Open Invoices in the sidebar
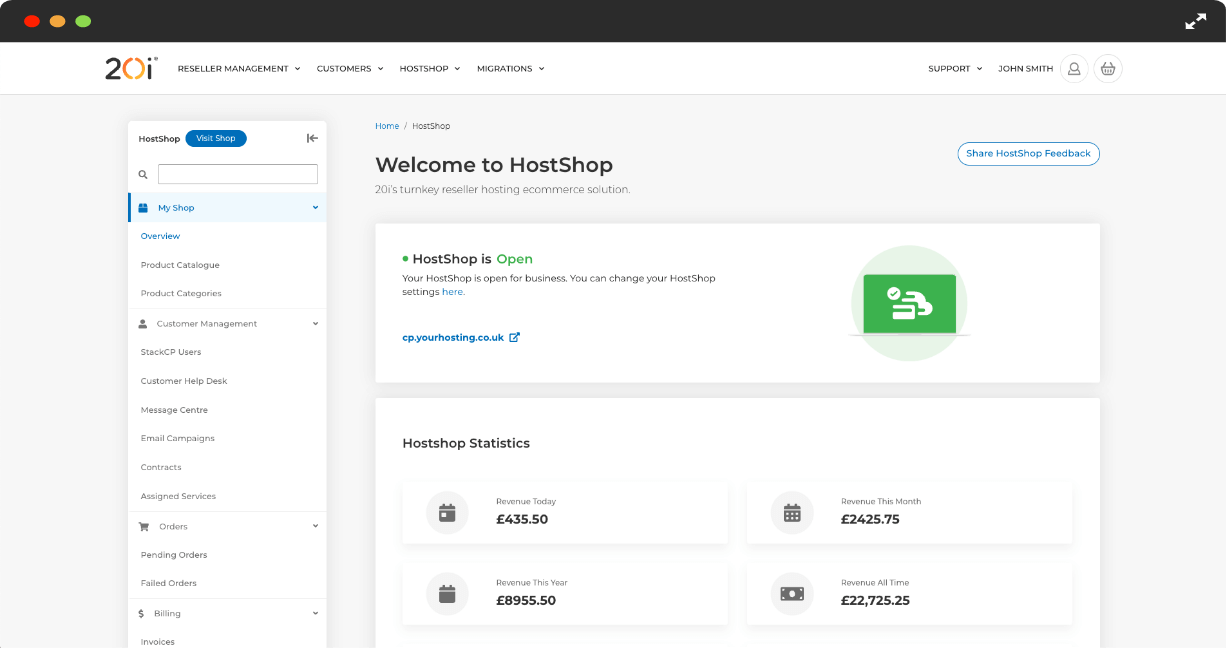Viewport: 1226px width, 648px height. point(158,642)
